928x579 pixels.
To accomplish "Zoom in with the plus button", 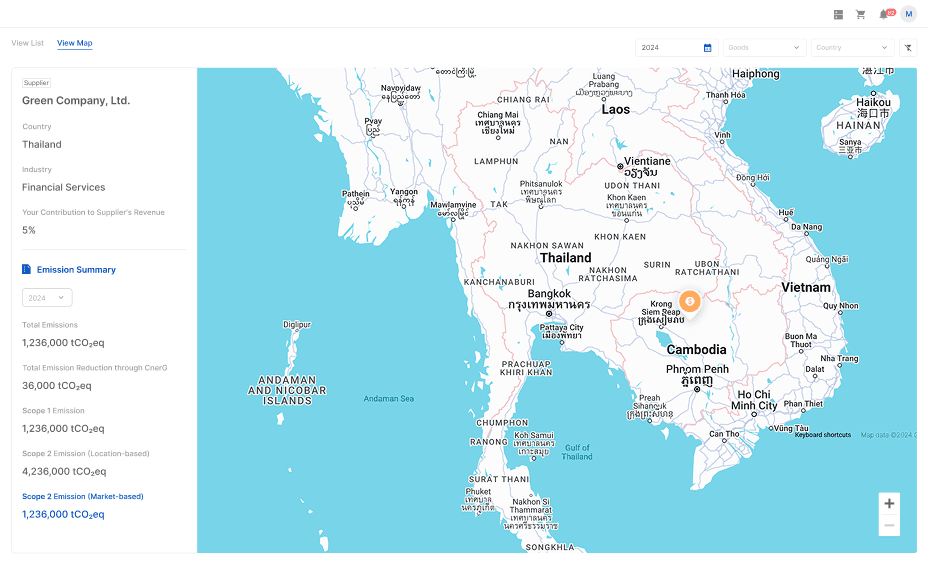I will (889, 502).
